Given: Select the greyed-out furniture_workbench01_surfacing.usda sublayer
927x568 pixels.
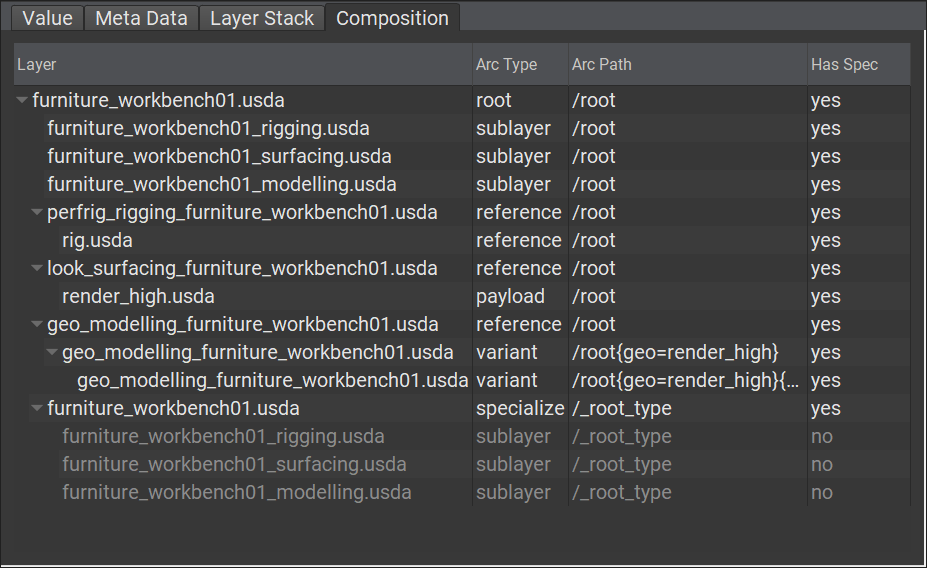Looking at the screenshot, I should 234,464.
